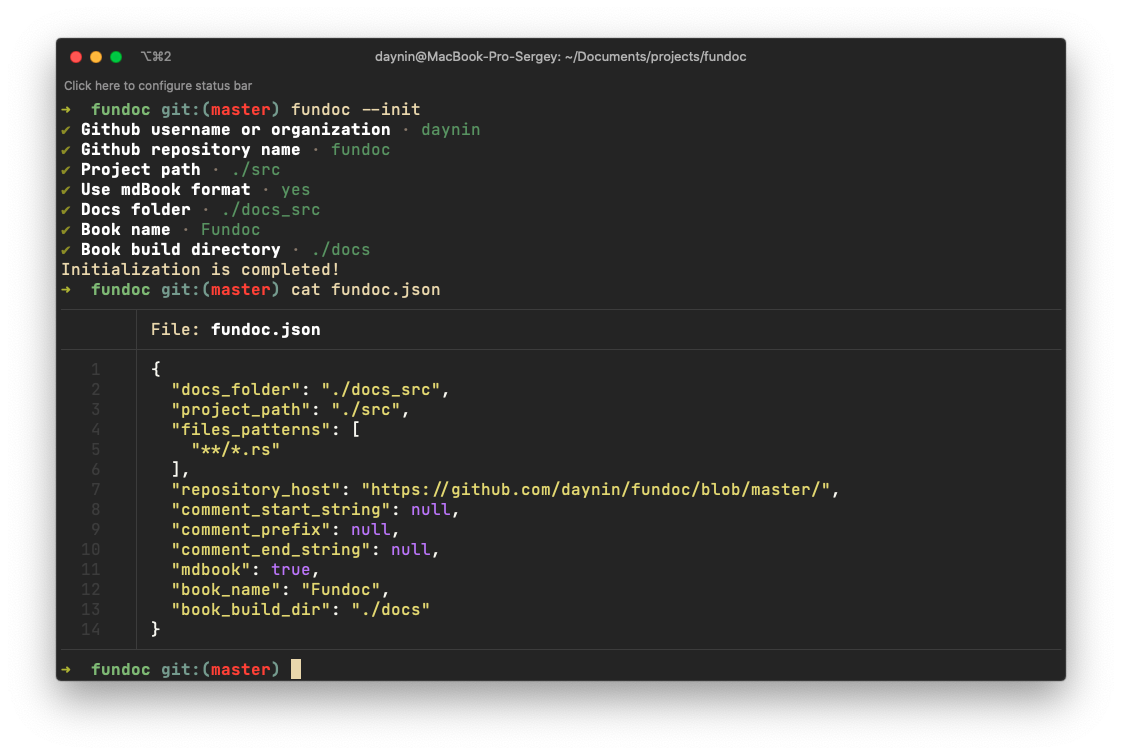Click the yellow minimize window button
This screenshot has width=1122, height=755.
pos(96,57)
